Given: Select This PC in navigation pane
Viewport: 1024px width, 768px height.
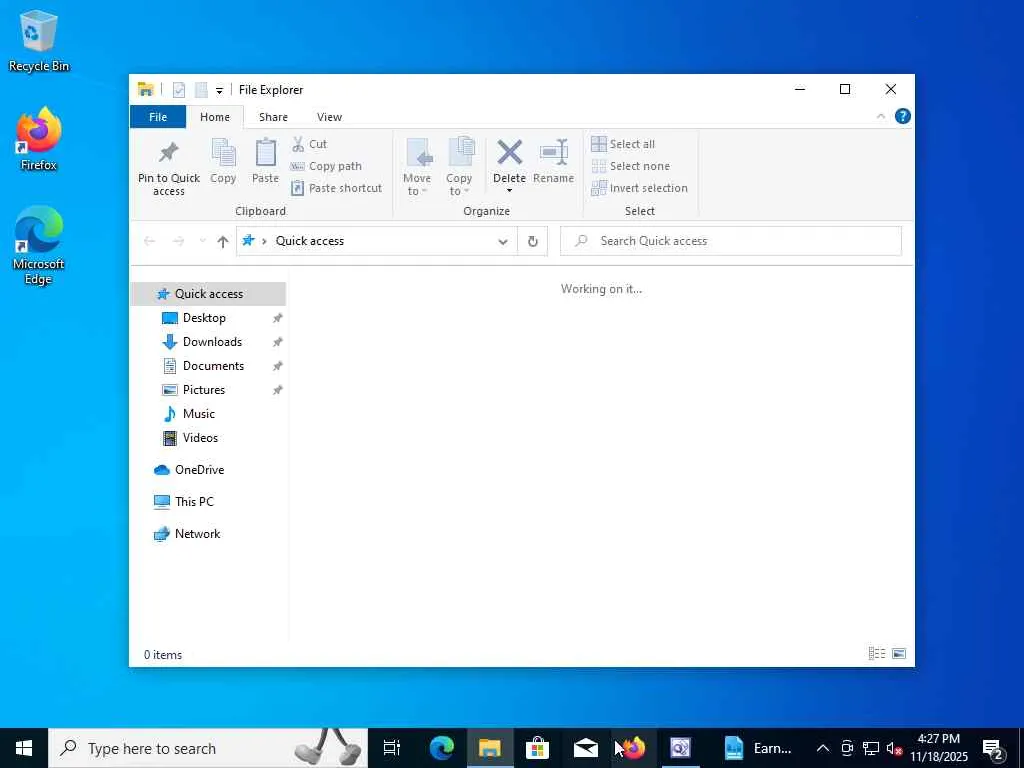Looking at the screenshot, I should point(194,502).
